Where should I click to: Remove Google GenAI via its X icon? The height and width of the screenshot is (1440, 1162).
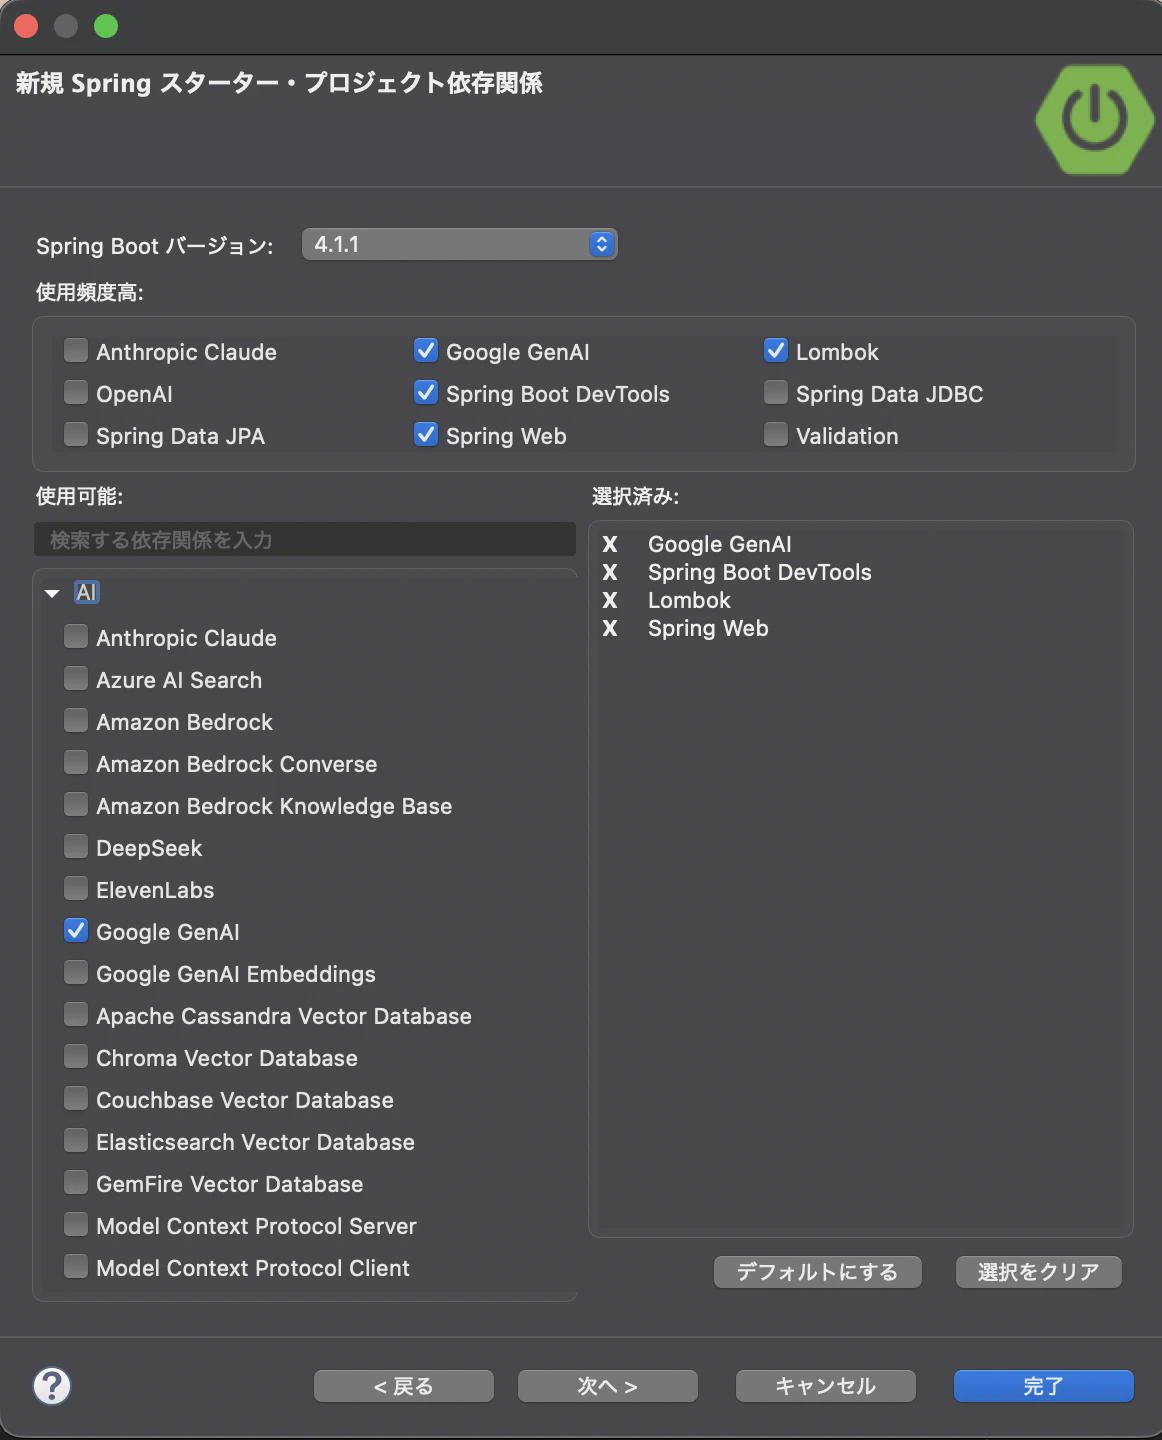tap(610, 544)
